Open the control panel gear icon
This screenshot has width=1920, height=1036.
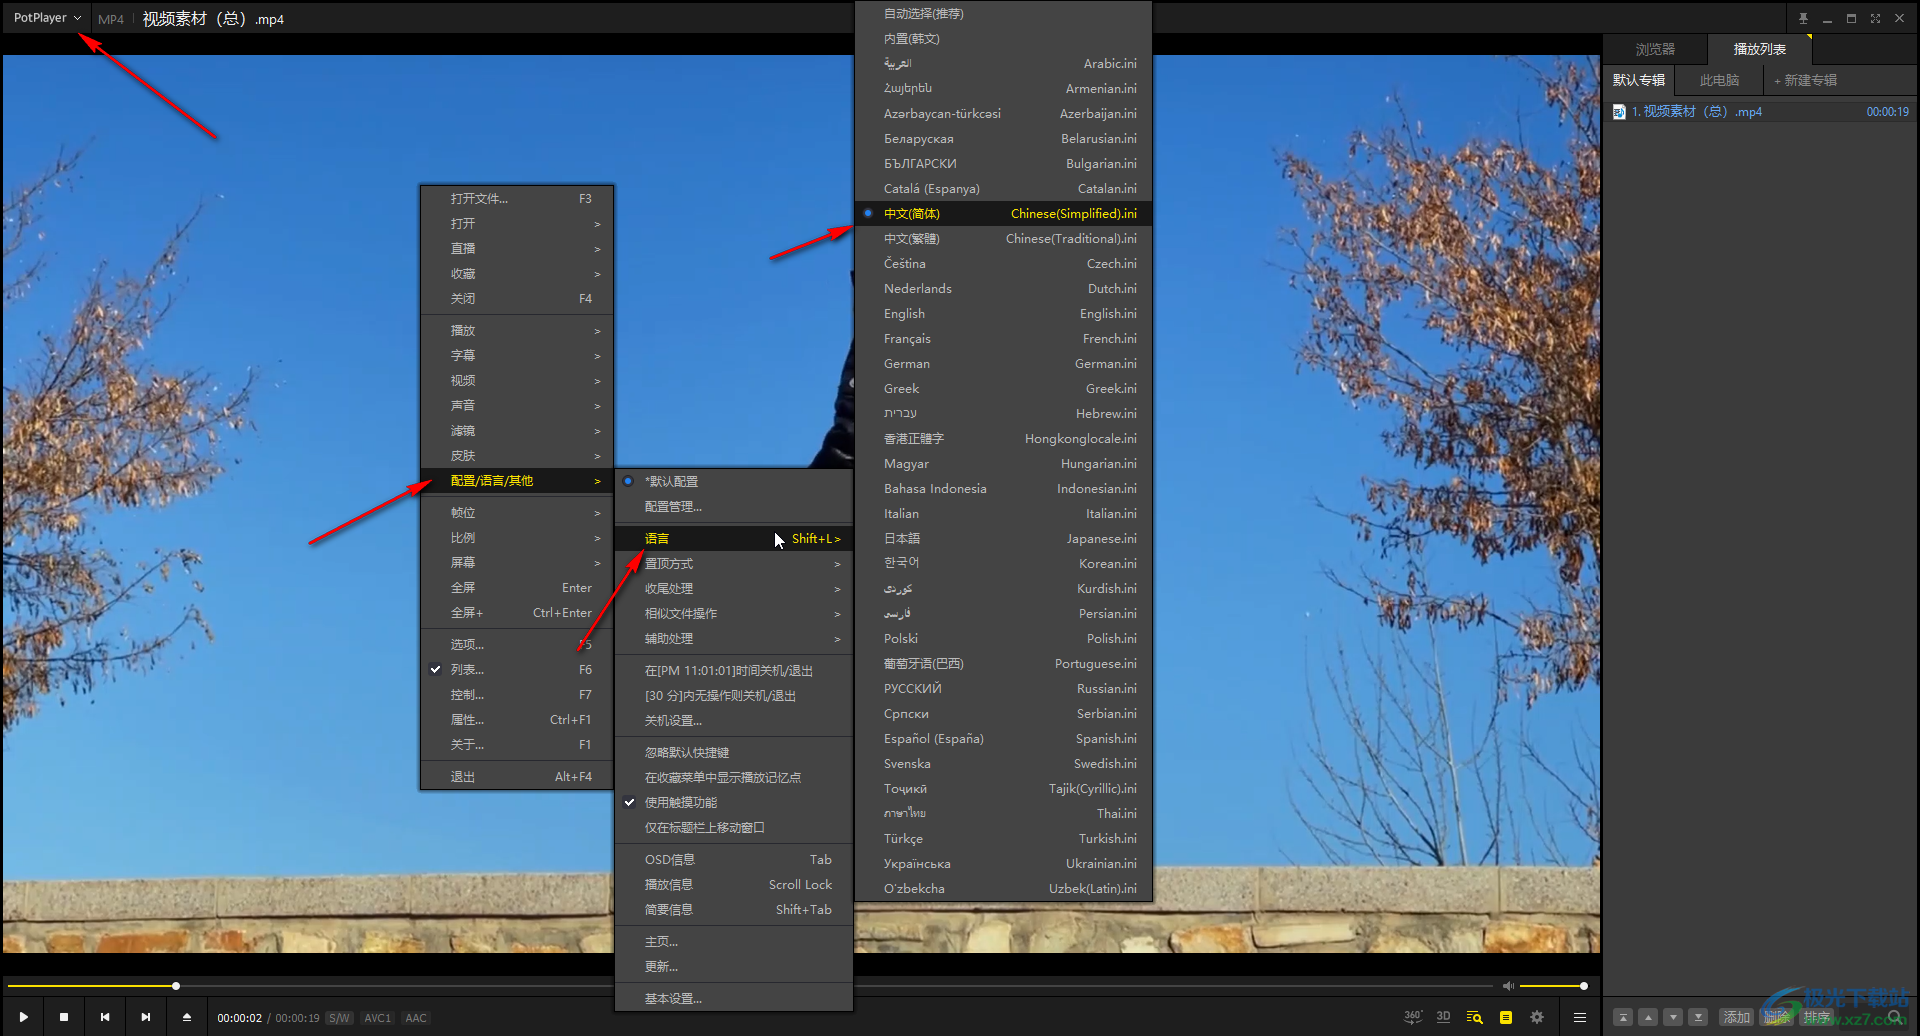[x=1537, y=1017]
